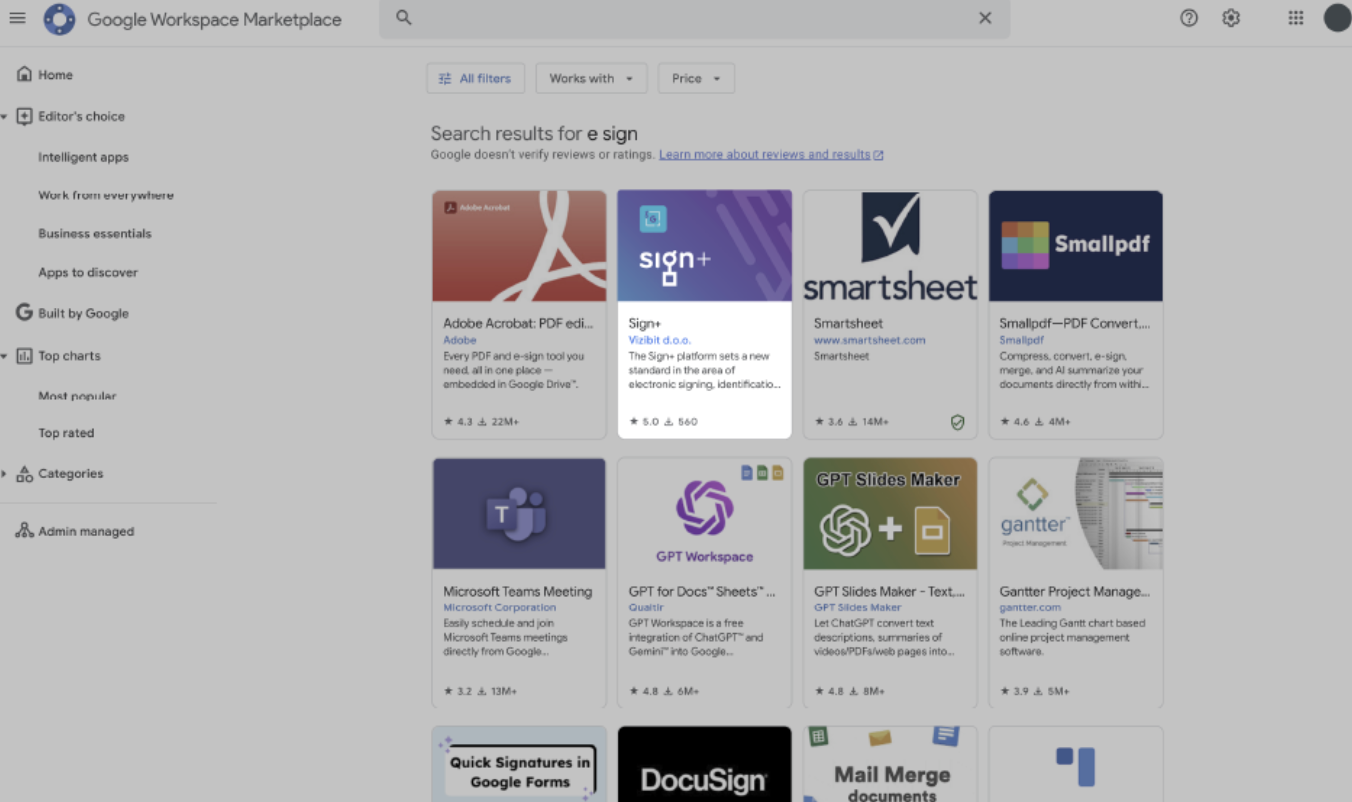Open the Gantter Project Management card image
The image size is (1352, 802).
coord(1075,514)
